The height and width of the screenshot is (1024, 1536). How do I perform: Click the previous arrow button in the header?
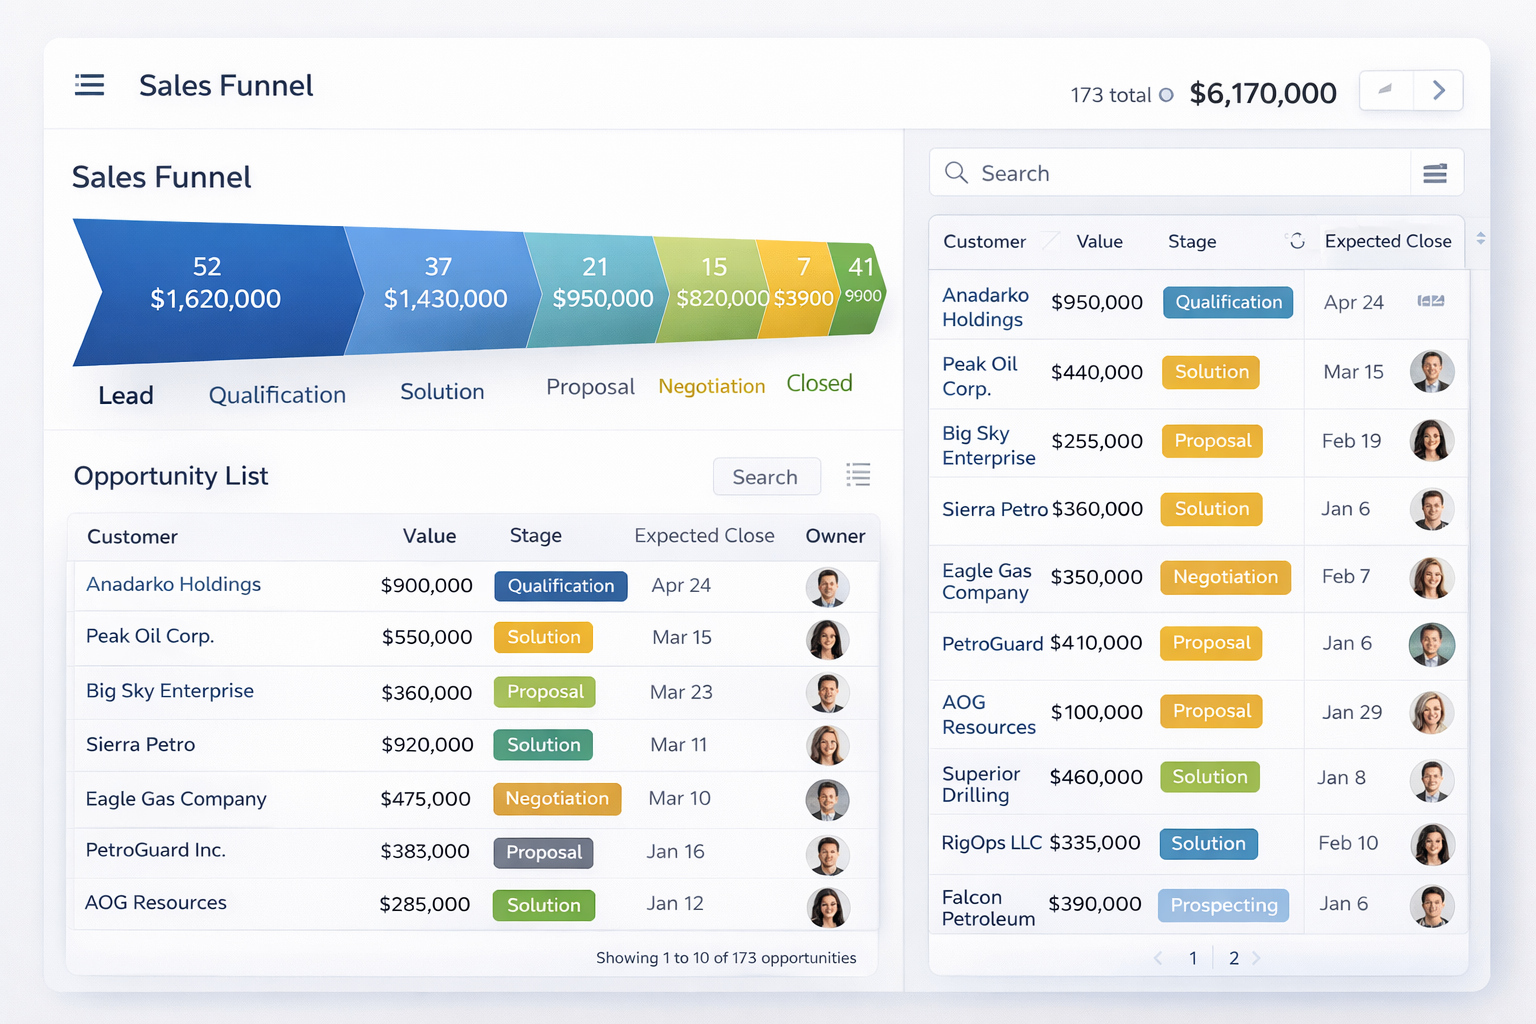click(1386, 91)
